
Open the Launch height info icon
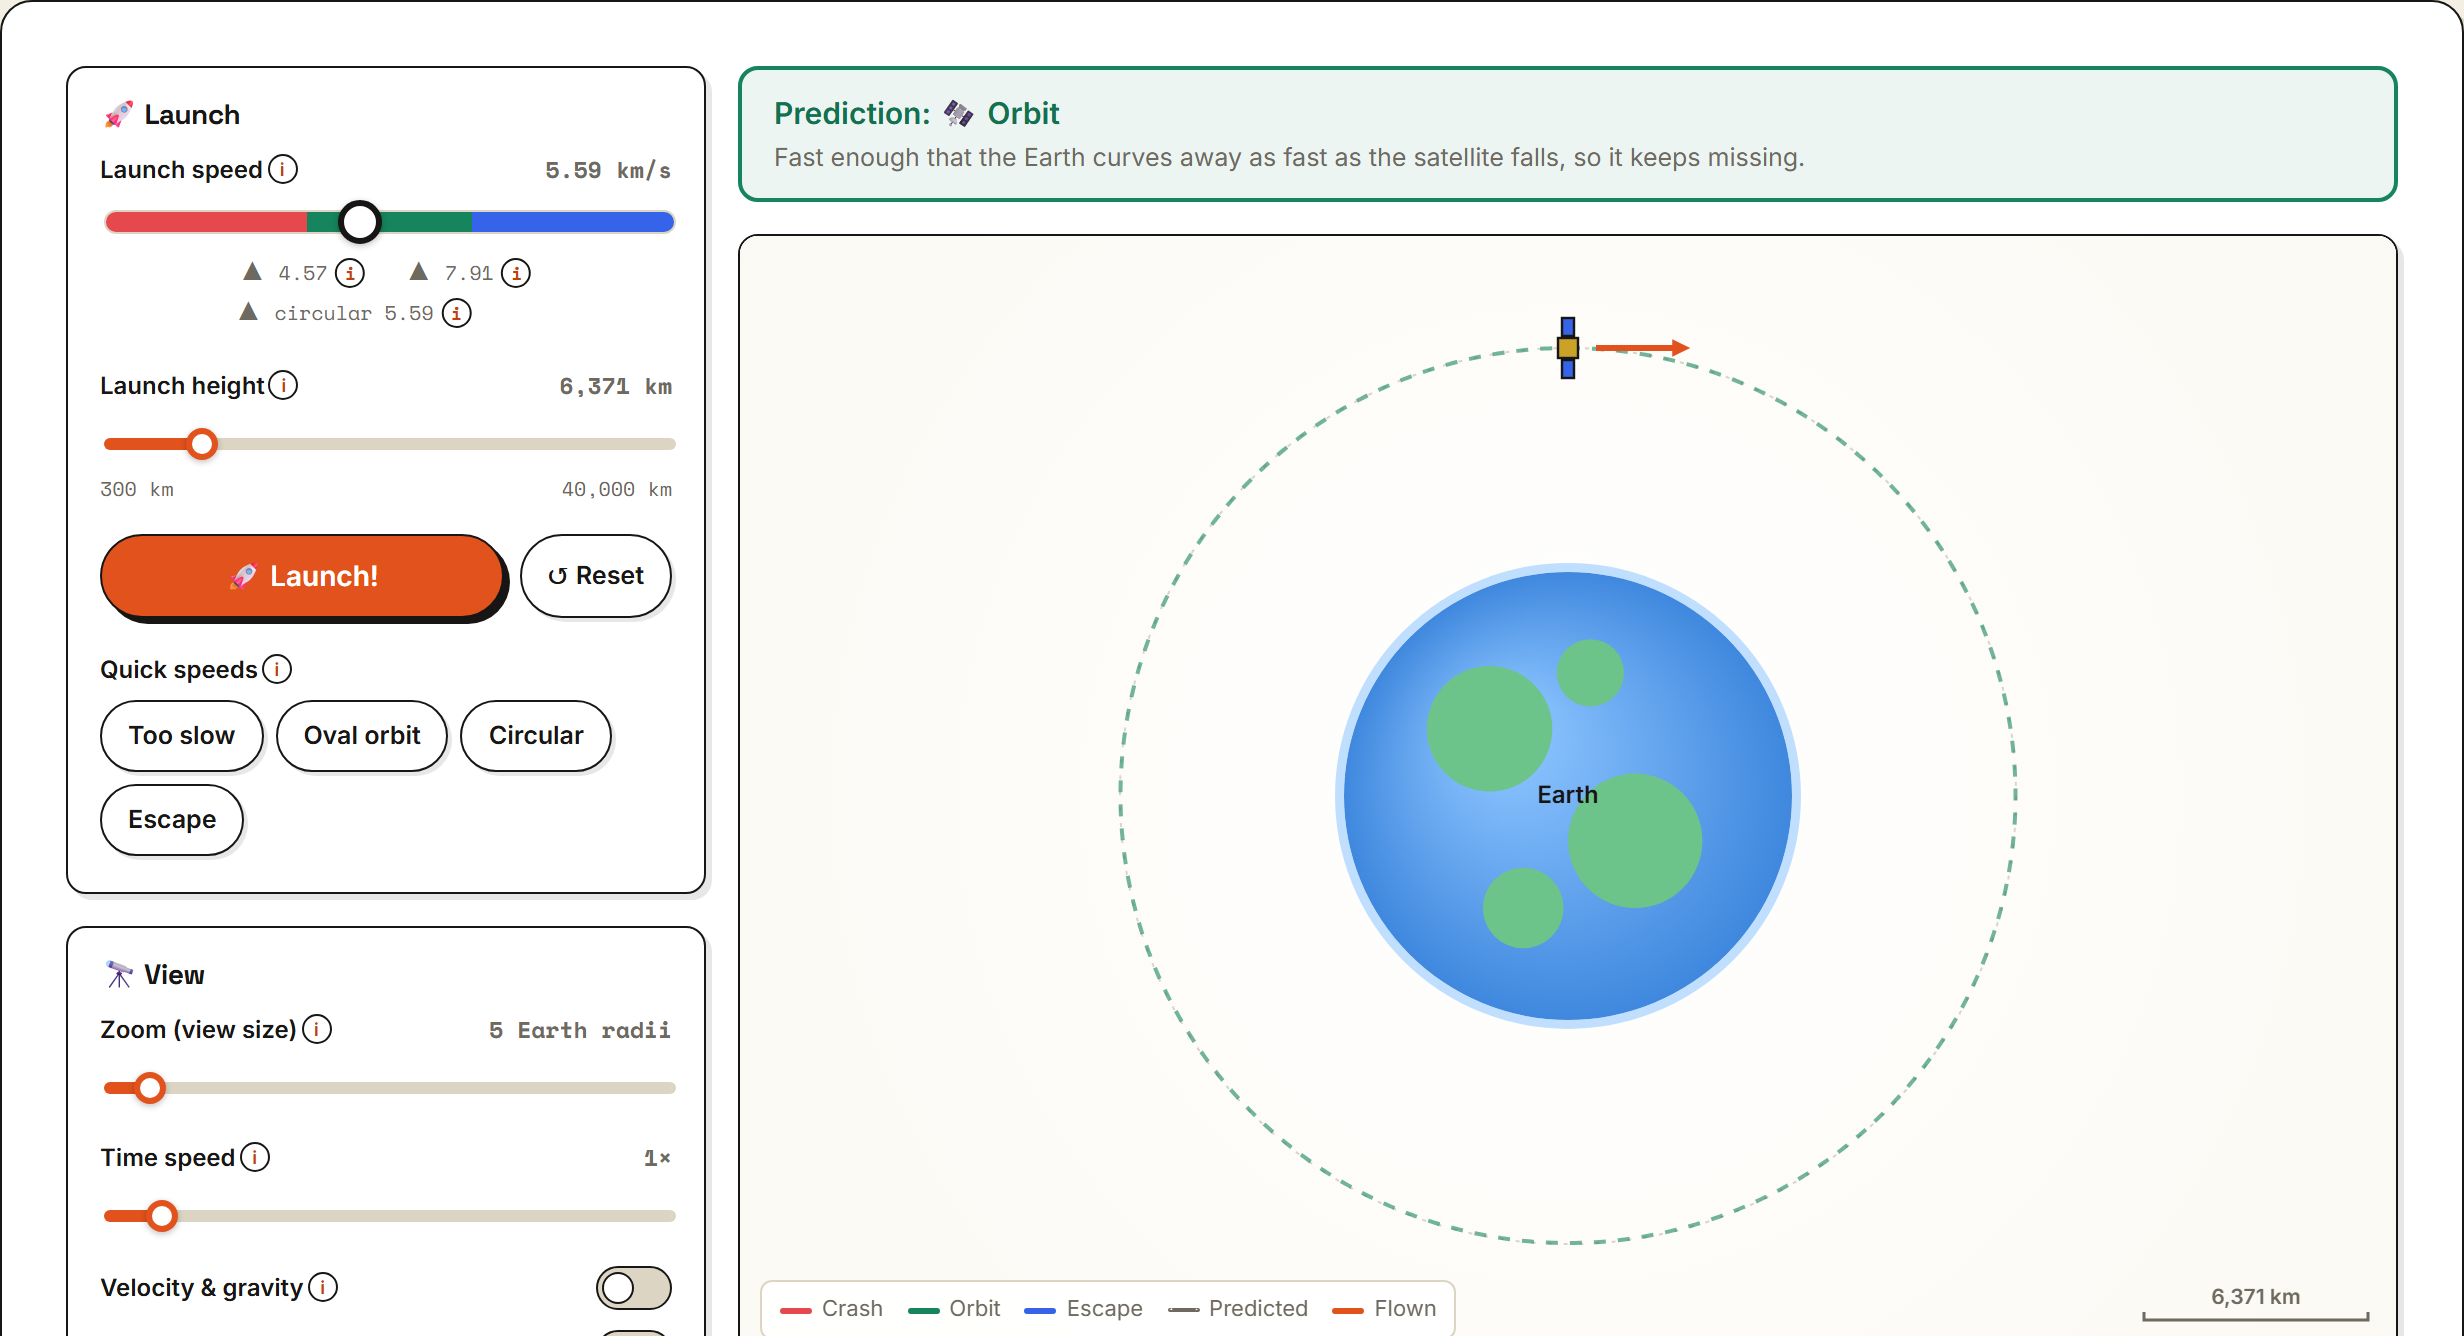coord(283,385)
